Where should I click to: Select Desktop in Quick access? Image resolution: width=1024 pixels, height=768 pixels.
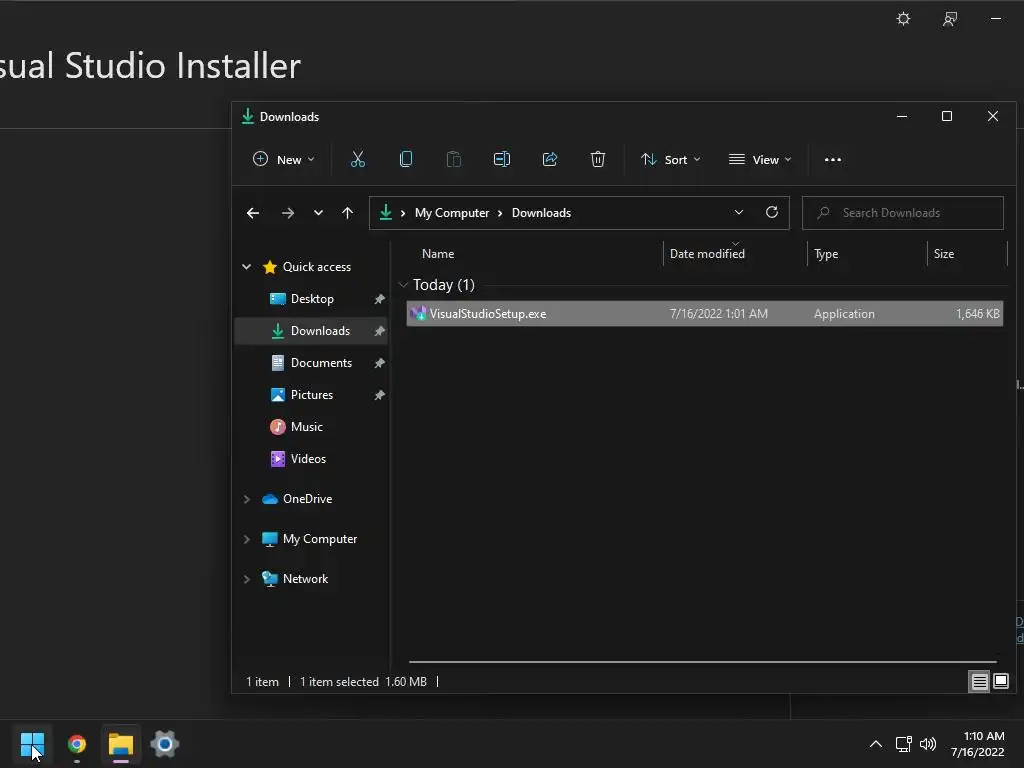[312, 299]
